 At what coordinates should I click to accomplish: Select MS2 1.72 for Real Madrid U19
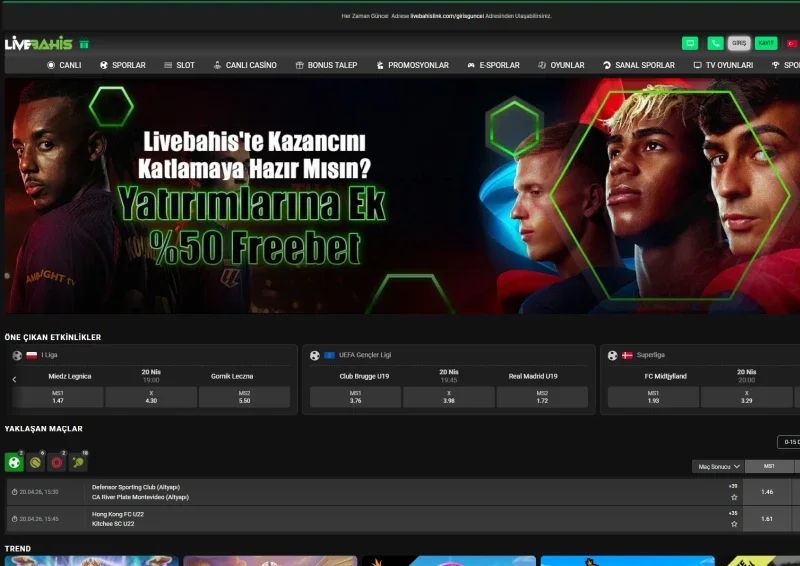coord(542,397)
